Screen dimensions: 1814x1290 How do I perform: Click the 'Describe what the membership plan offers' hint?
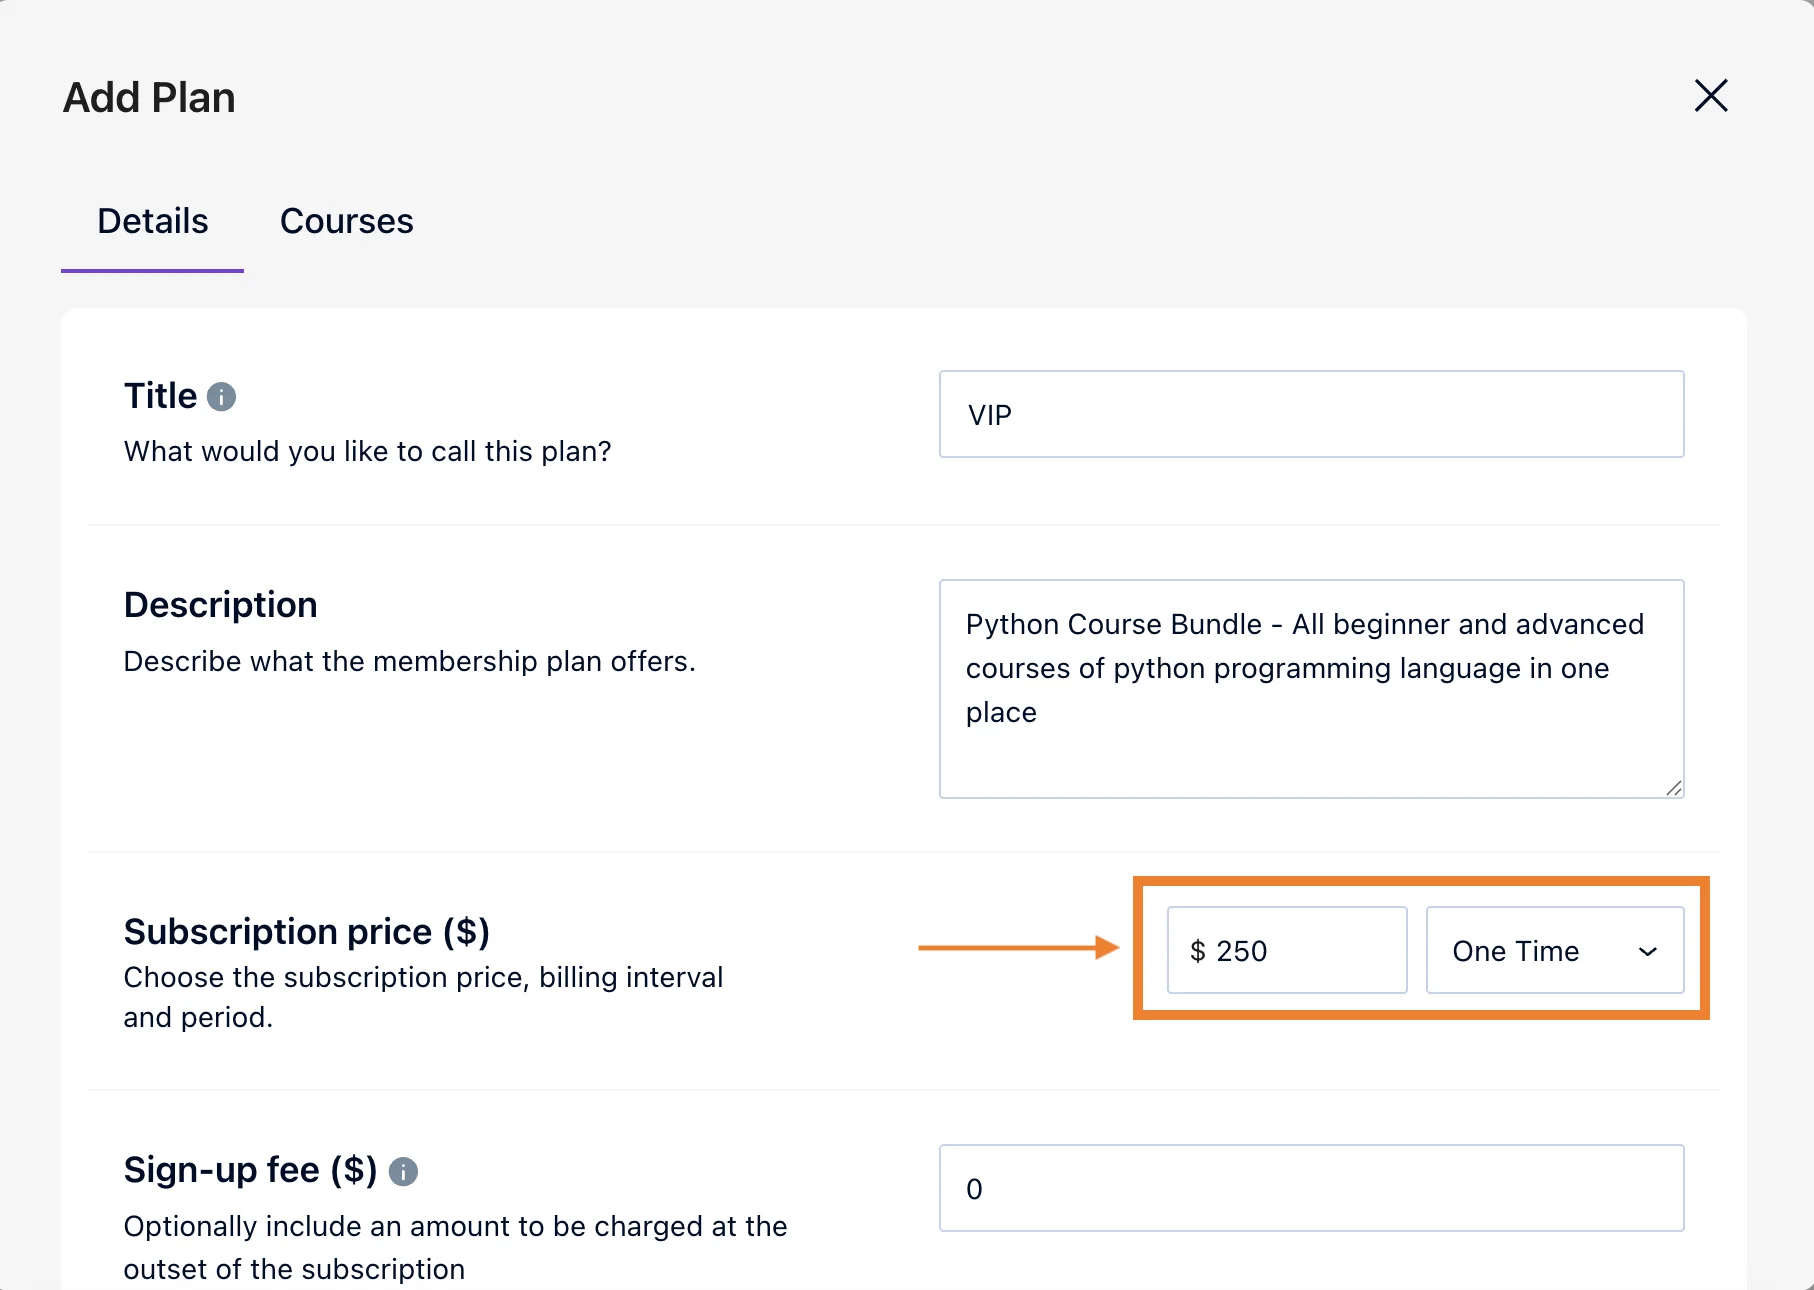click(409, 662)
